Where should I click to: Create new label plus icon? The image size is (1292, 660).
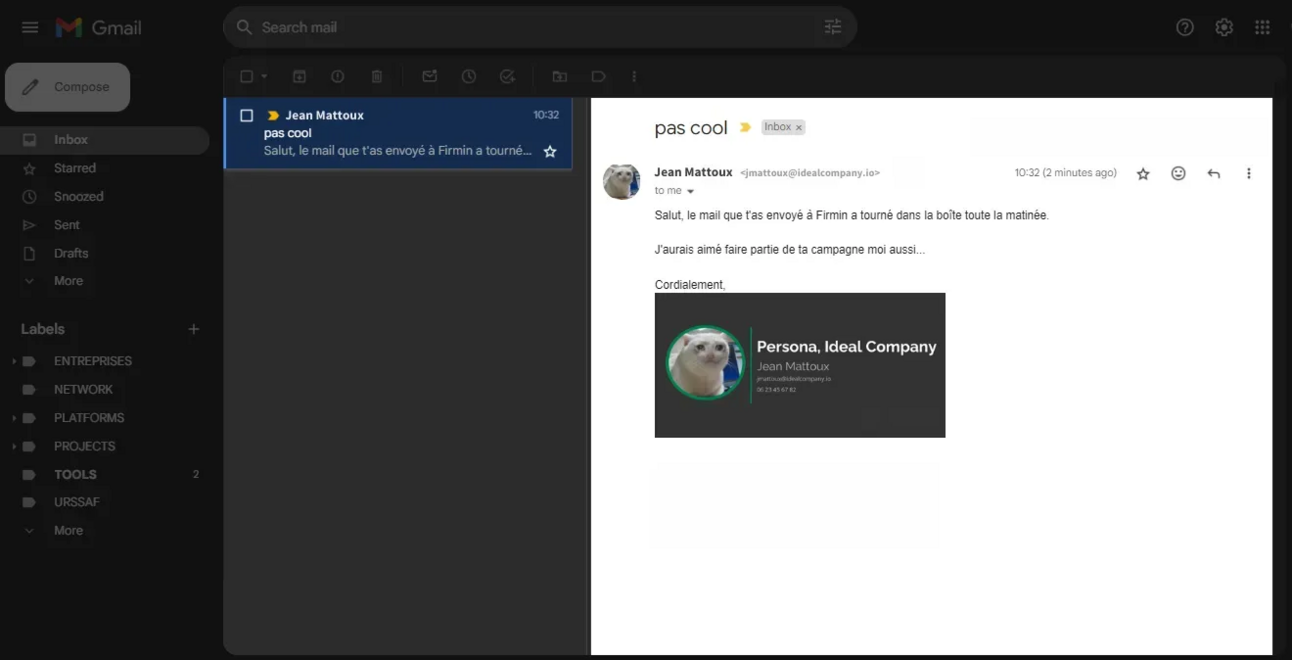[194, 329]
